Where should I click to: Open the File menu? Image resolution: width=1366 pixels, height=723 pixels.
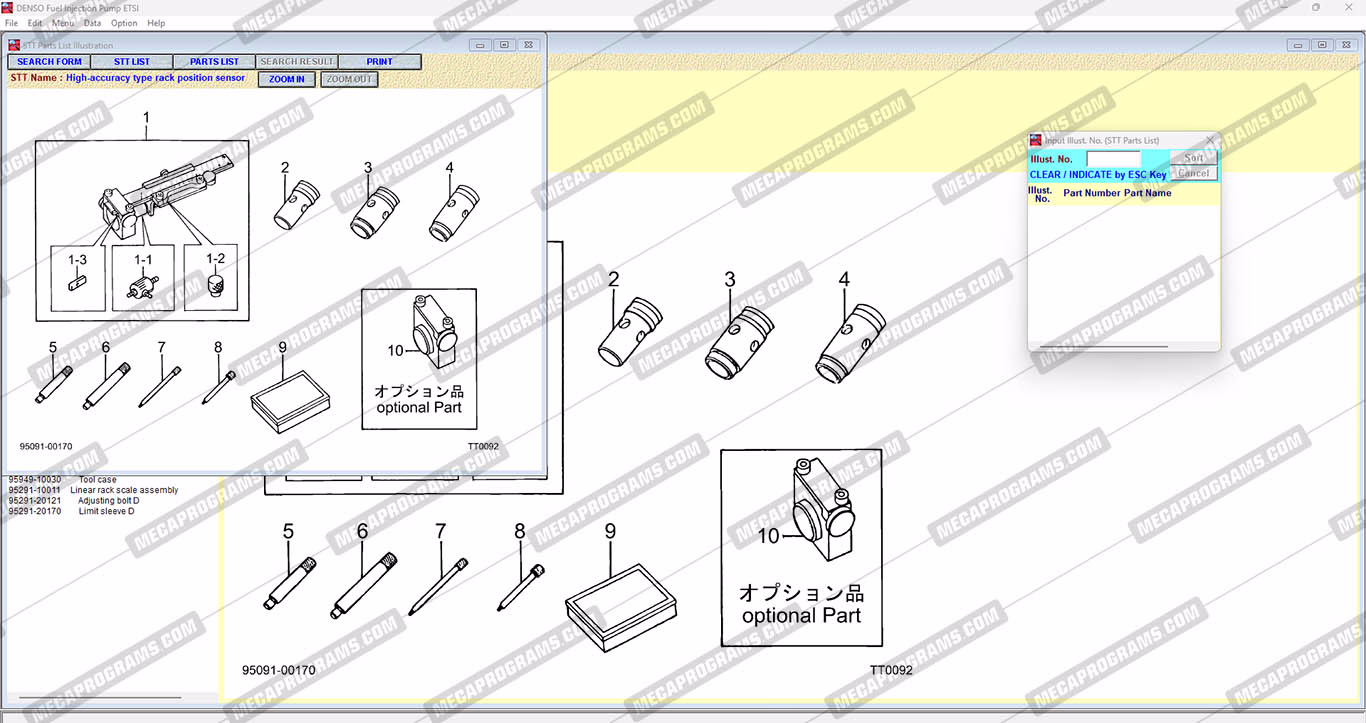(11, 23)
